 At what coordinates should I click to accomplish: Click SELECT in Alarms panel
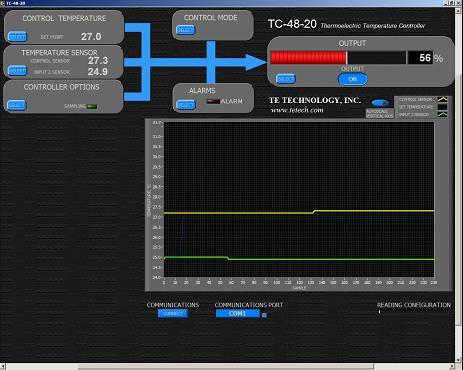tap(185, 105)
